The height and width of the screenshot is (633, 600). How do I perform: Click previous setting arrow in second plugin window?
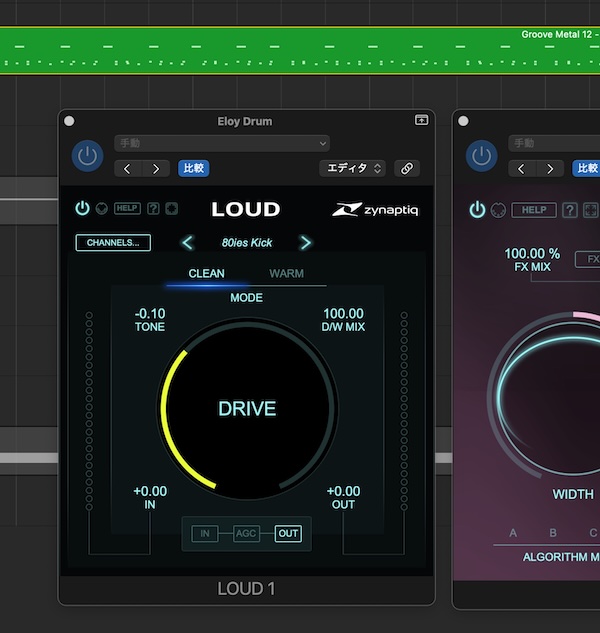point(521,168)
